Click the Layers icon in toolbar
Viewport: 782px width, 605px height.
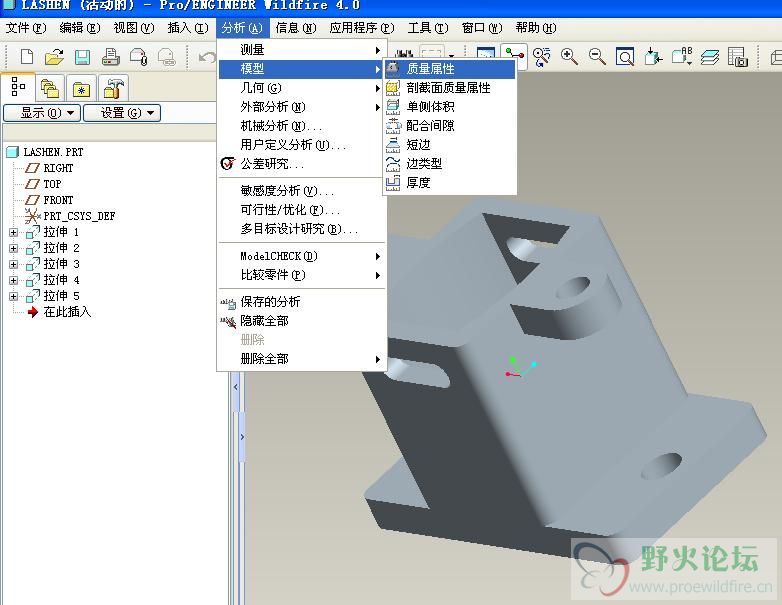[710, 57]
